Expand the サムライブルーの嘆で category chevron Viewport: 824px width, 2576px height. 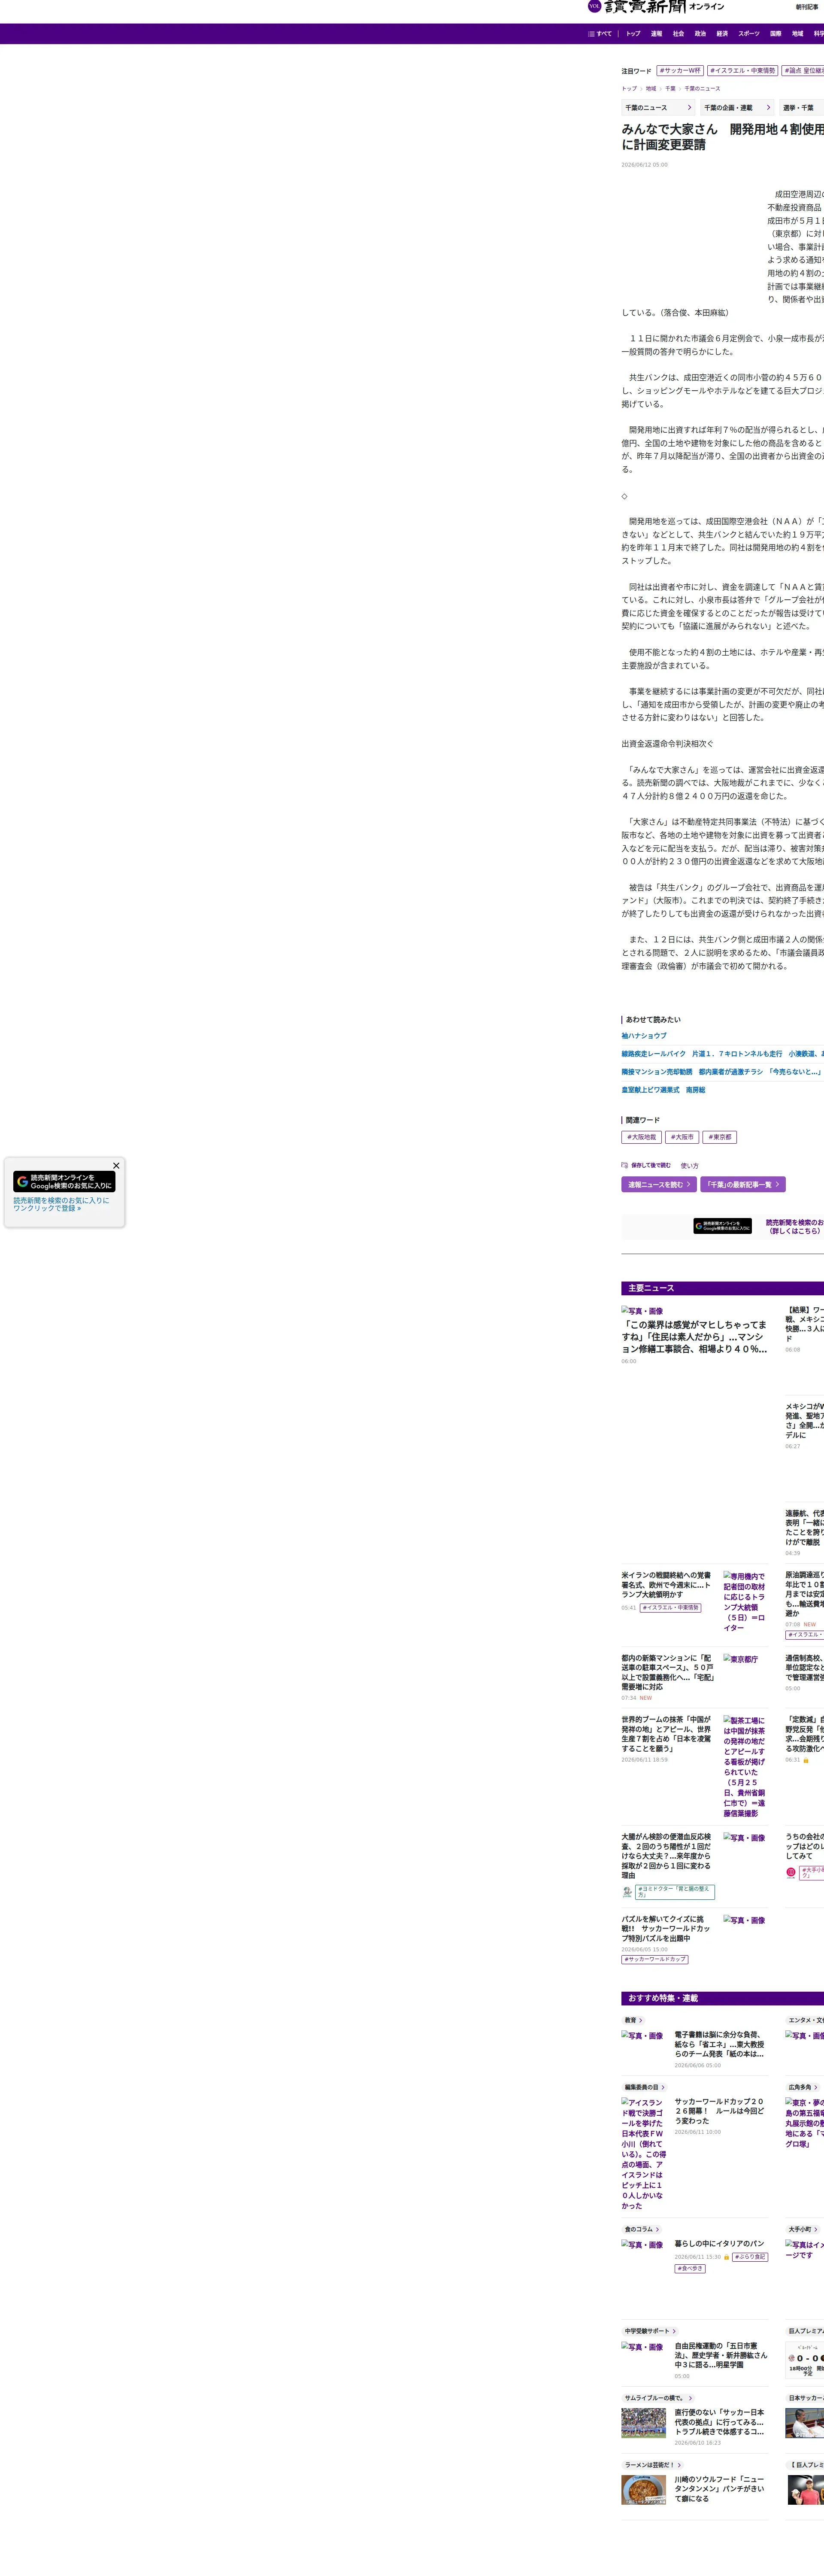pos(690,2398)
